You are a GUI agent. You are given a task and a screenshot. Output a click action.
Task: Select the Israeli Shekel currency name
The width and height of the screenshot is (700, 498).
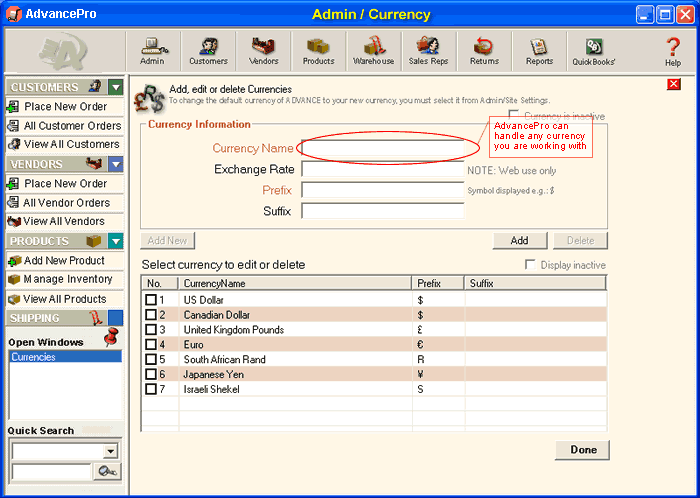(211, 389)
